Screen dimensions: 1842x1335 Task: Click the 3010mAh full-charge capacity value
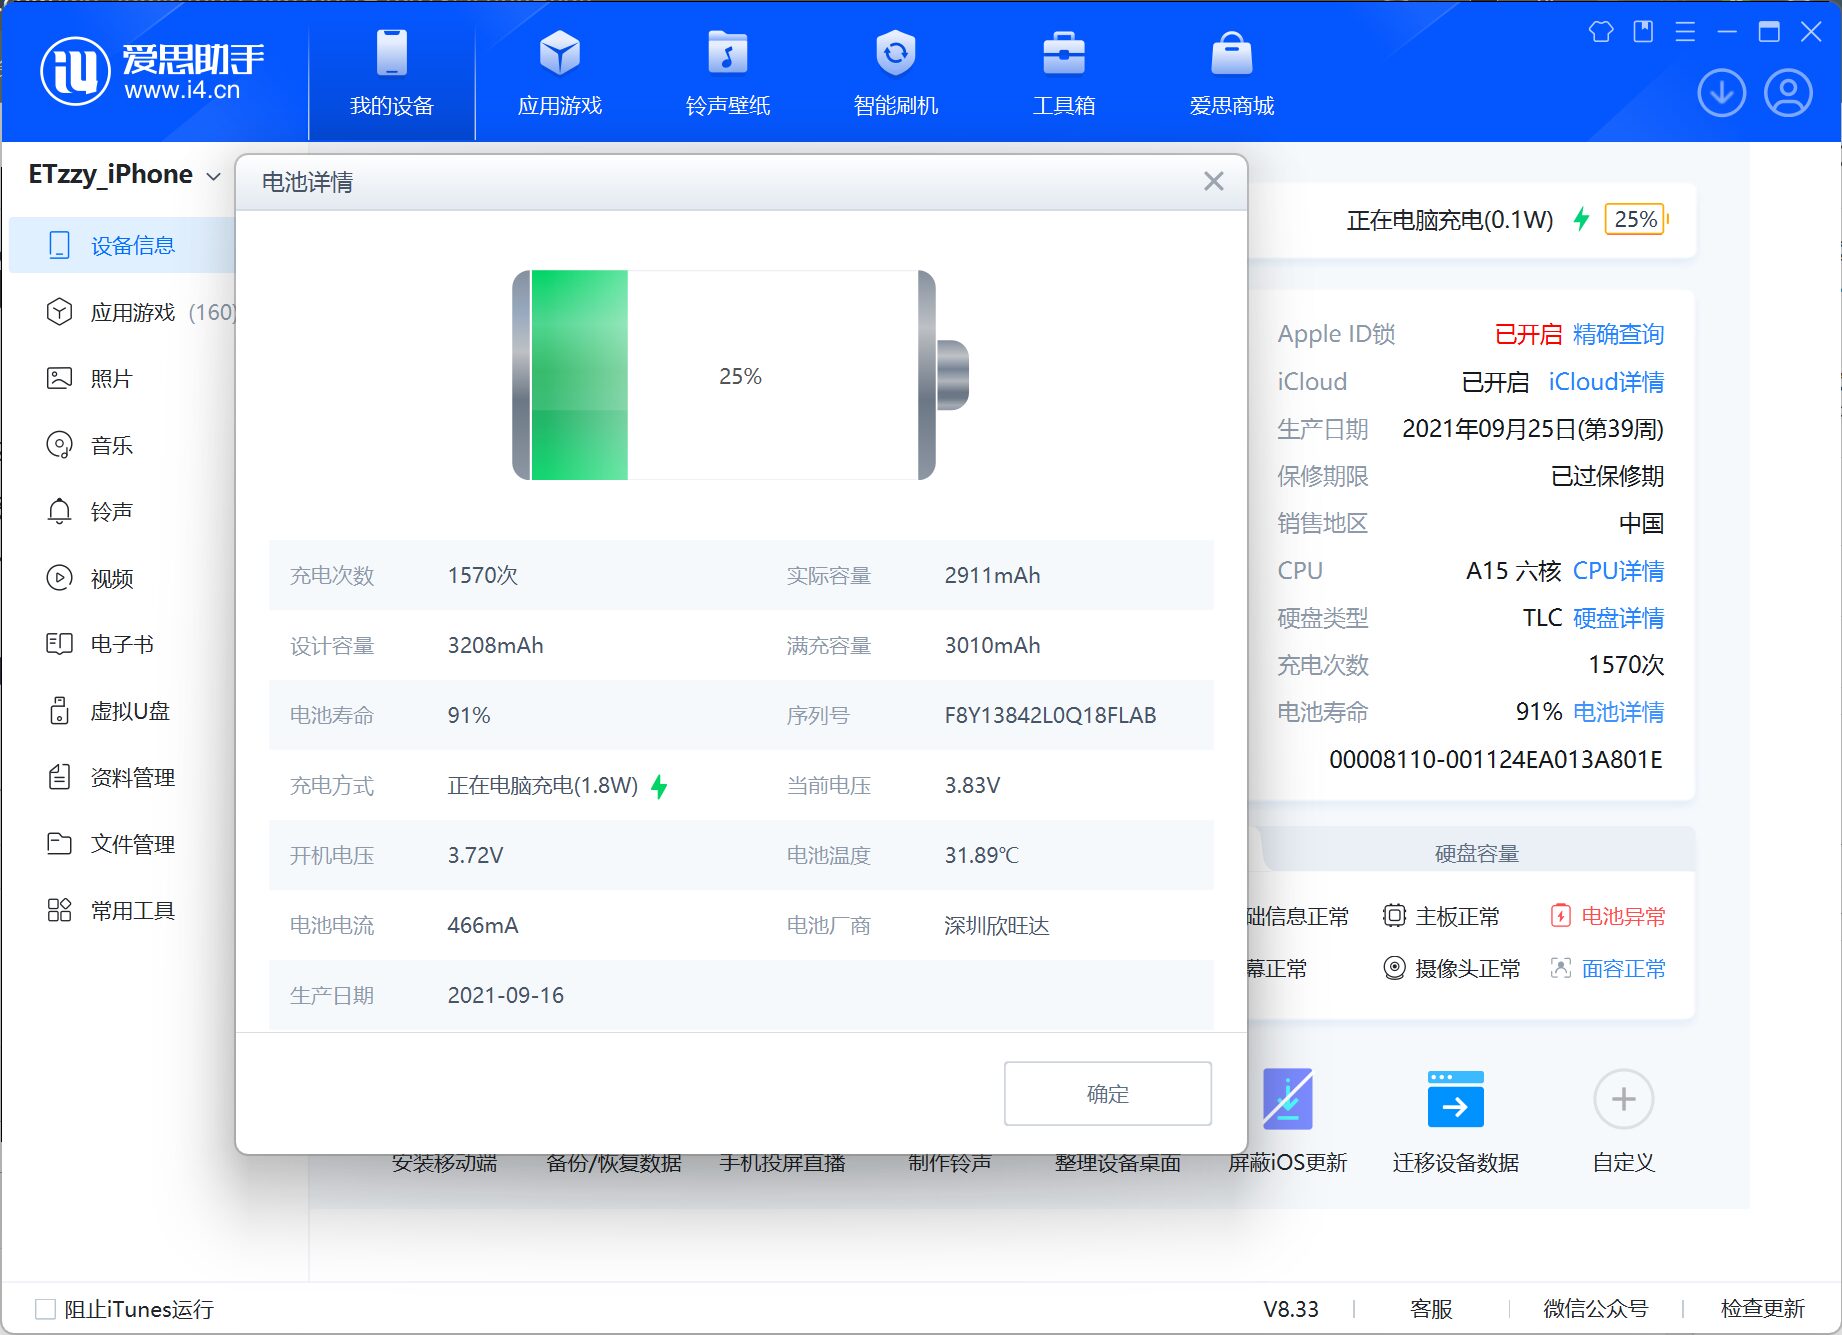pos(992,645)
